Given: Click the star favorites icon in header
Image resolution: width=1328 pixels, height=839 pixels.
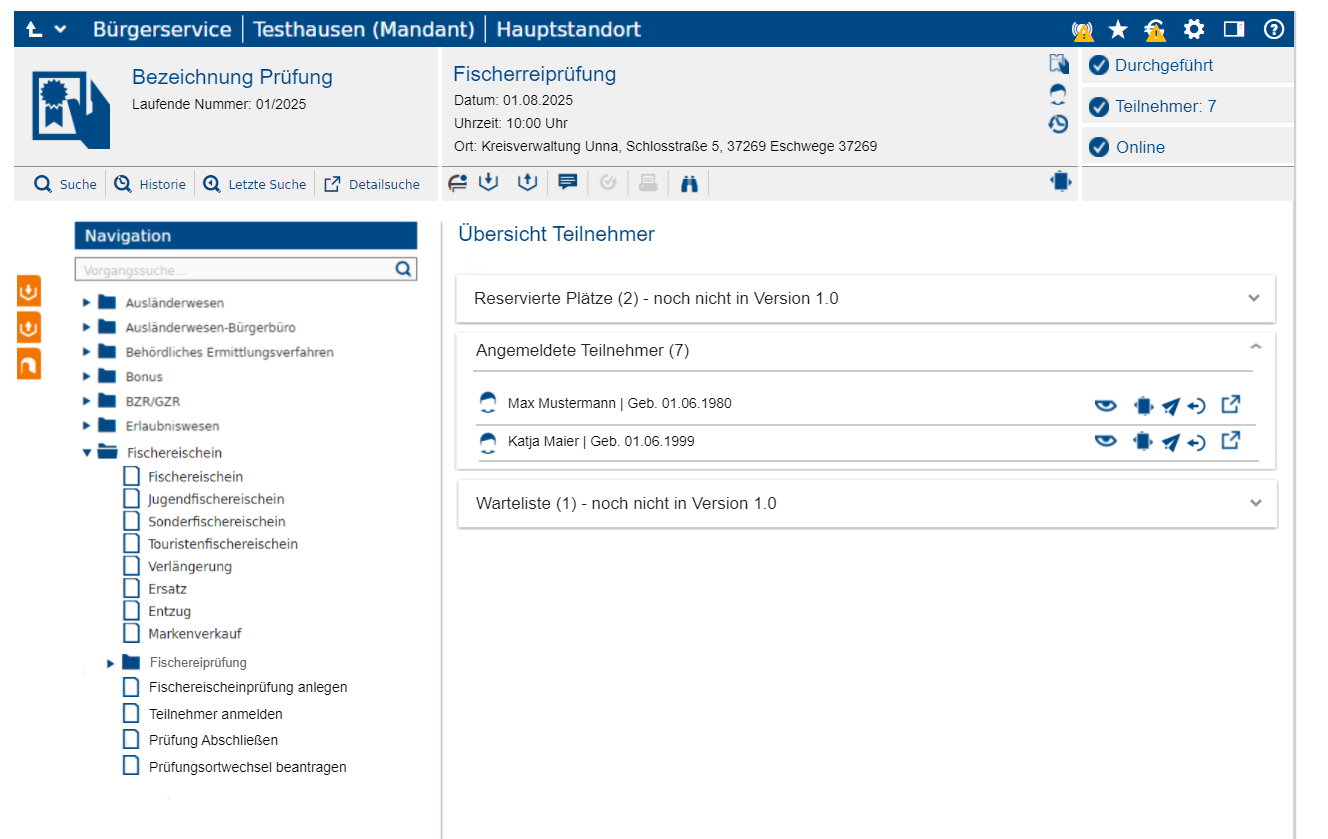Looking at the screenshot, I should tap(1118, 30).
